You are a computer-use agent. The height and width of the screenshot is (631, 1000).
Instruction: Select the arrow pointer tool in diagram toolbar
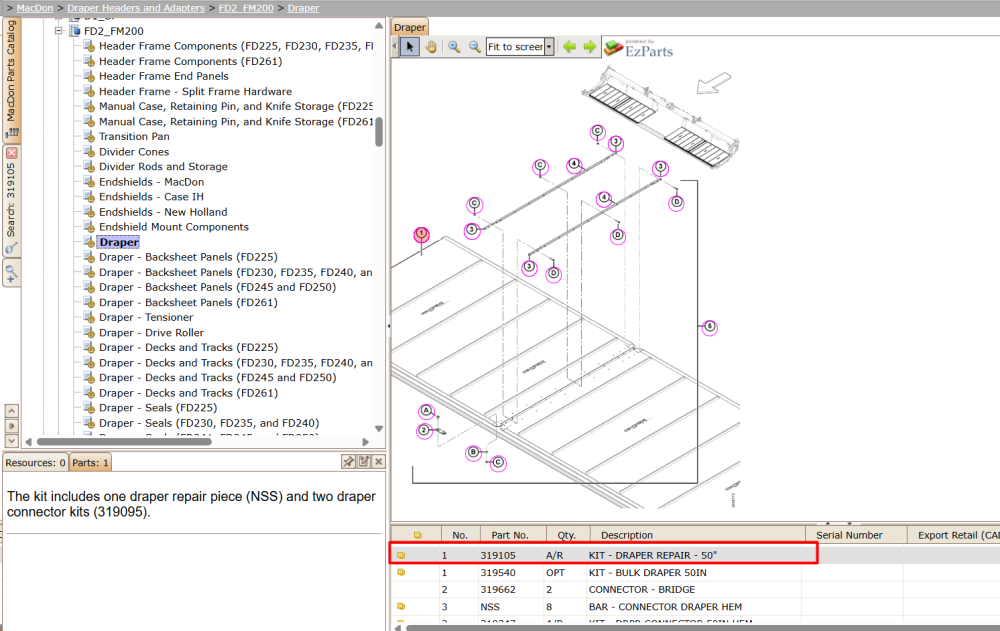(409, 47)
